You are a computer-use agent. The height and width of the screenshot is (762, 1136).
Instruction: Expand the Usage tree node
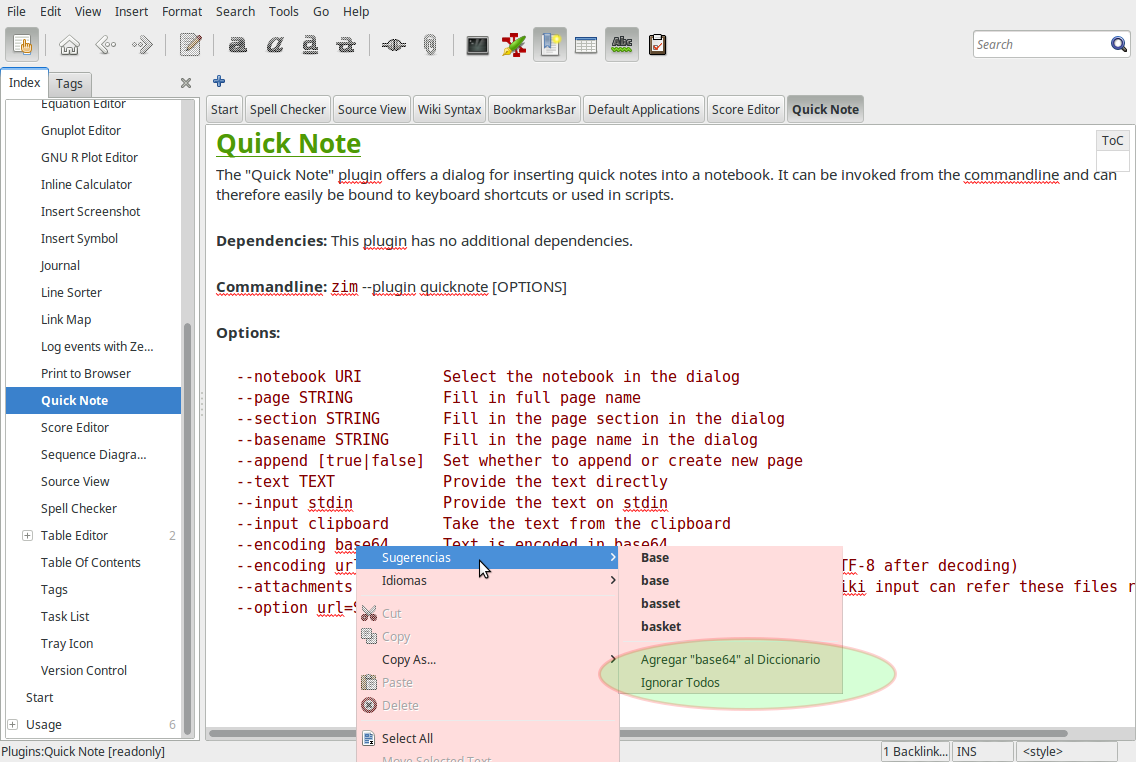(x=12, y=725)
